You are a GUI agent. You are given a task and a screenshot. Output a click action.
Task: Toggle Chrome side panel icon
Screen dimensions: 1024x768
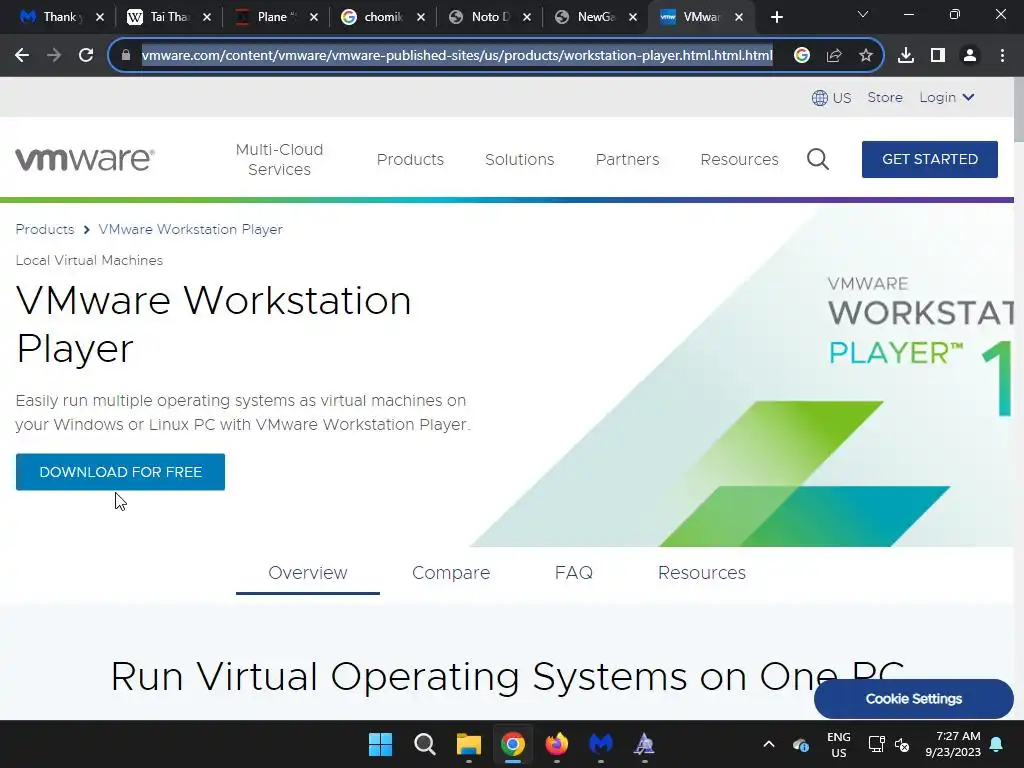coord(938,56)
